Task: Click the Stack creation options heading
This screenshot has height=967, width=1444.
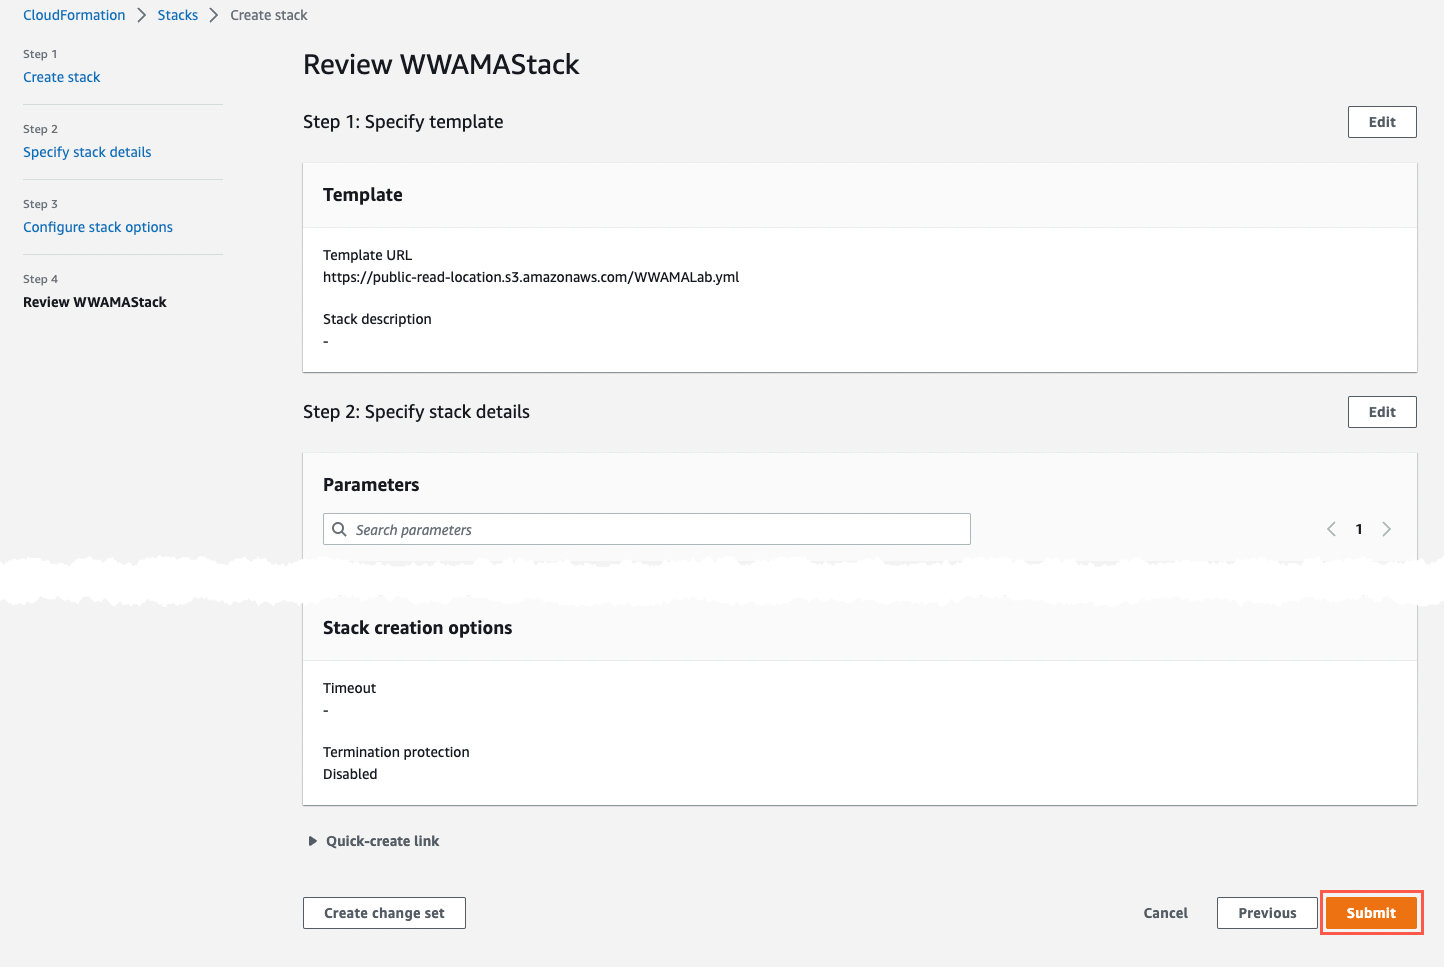Action: (417, 628)
